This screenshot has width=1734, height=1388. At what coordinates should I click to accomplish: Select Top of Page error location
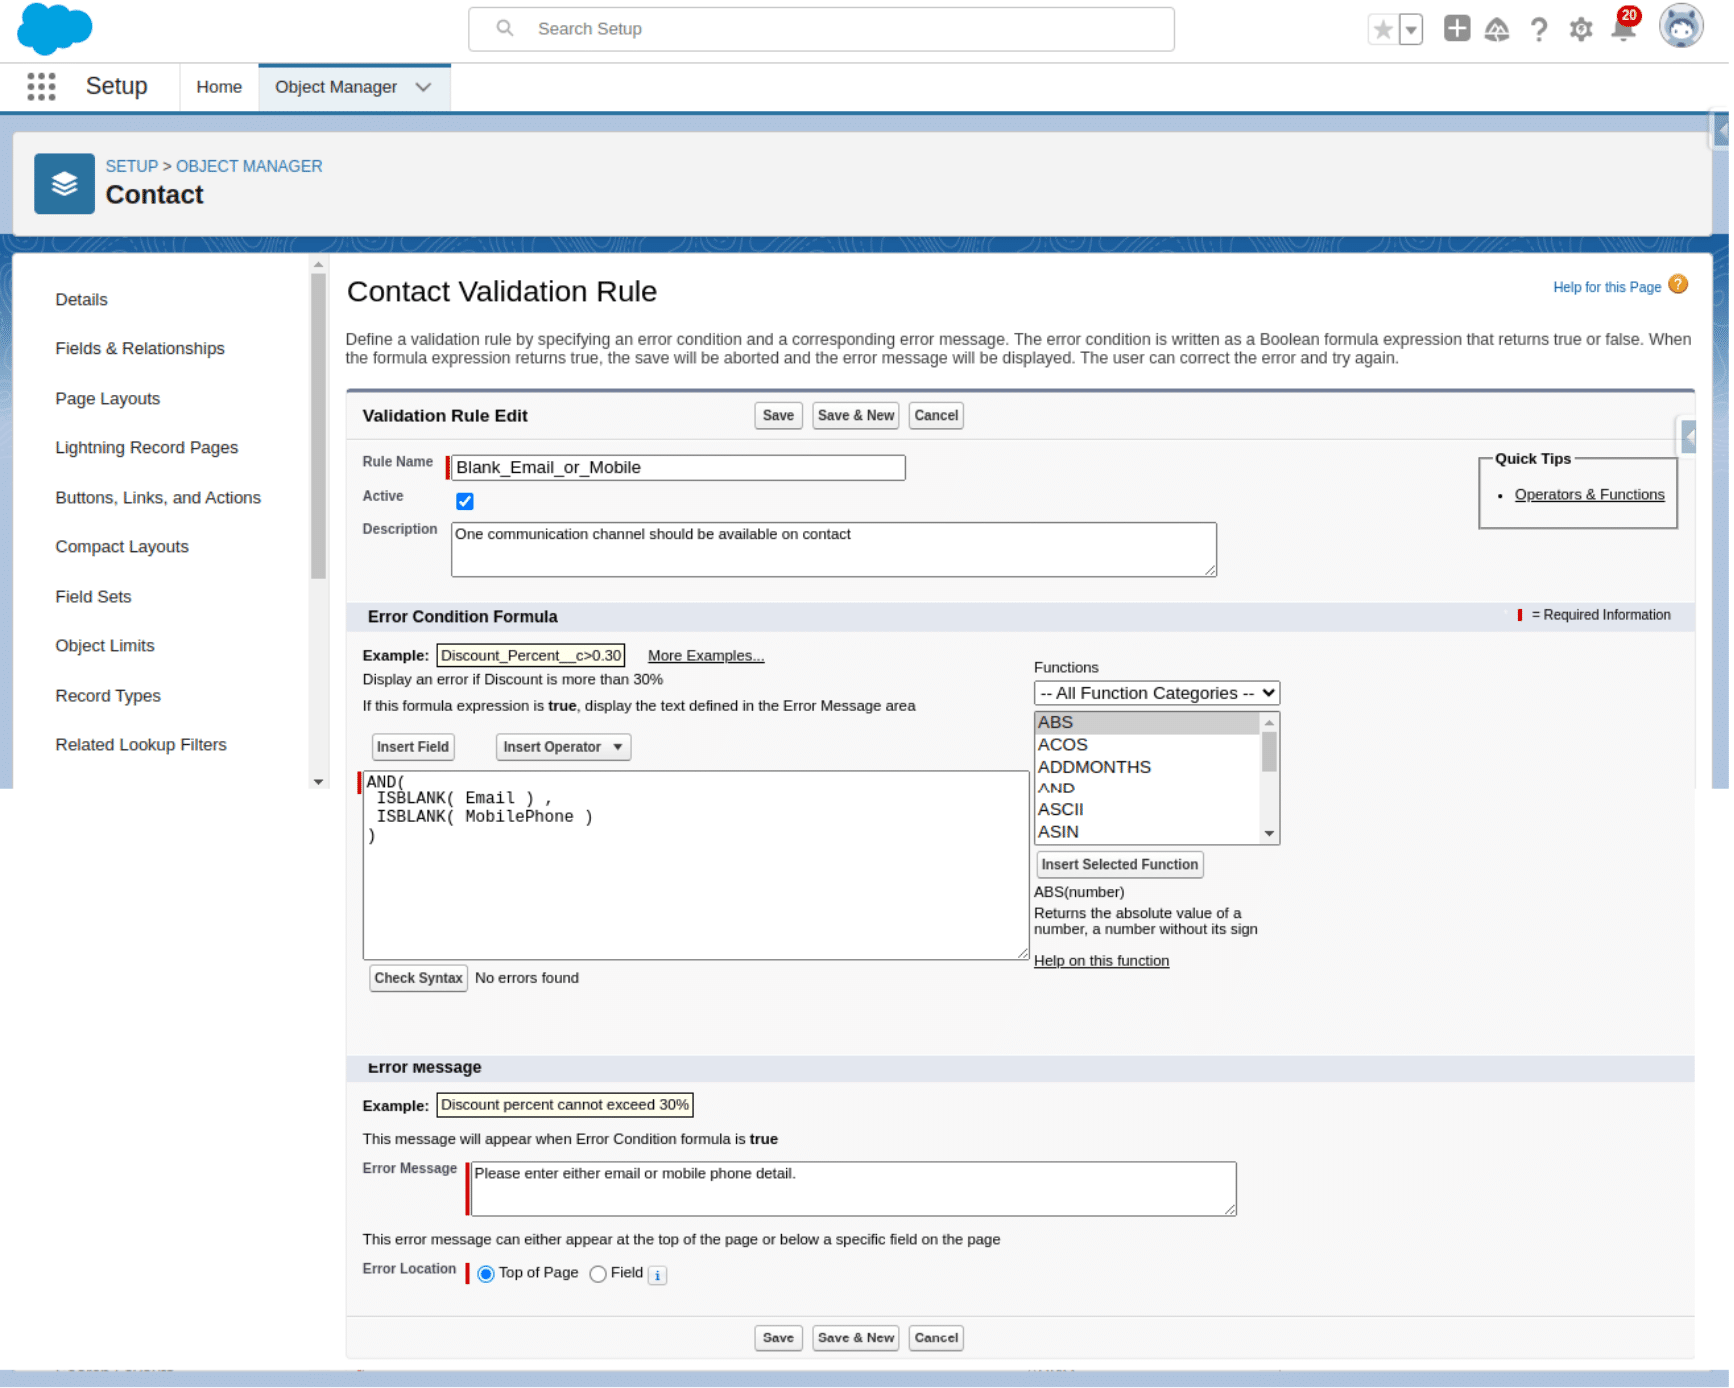[487, 1274]
